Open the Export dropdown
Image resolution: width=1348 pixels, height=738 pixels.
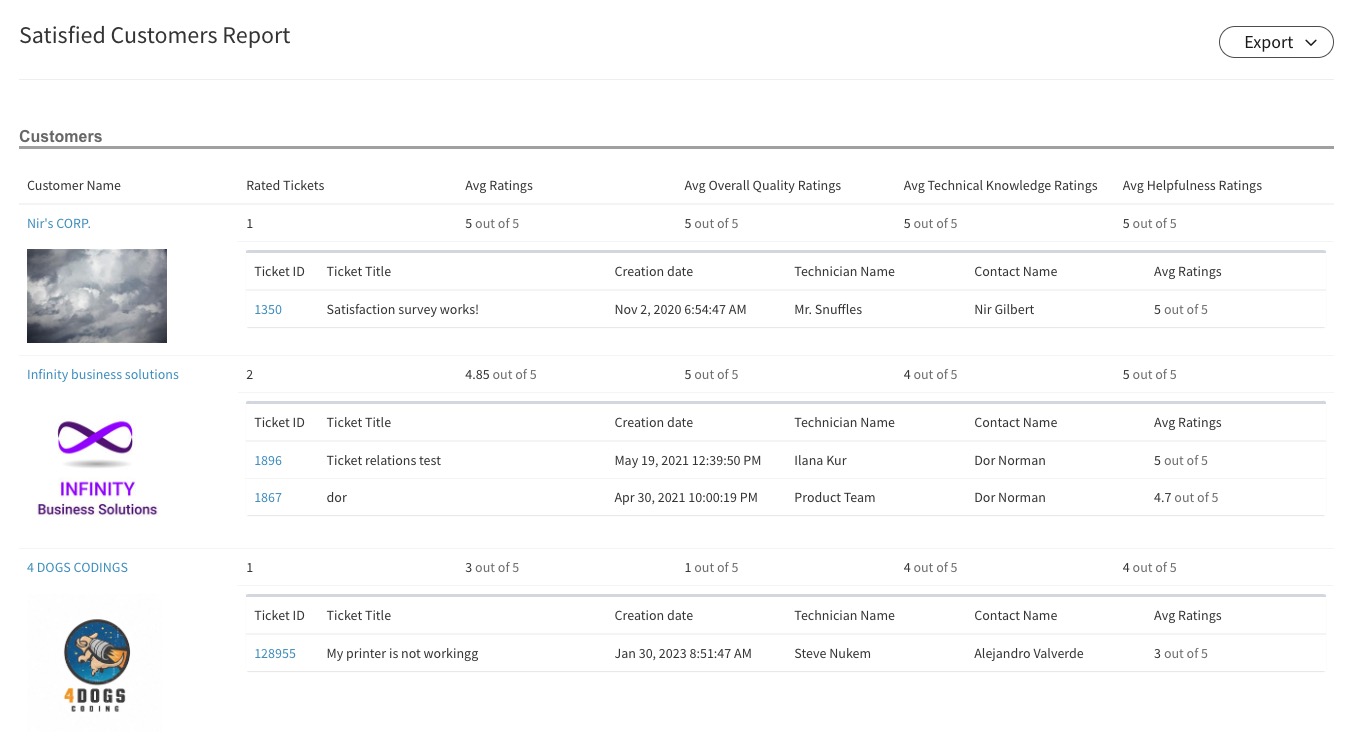coord(1276,42)
